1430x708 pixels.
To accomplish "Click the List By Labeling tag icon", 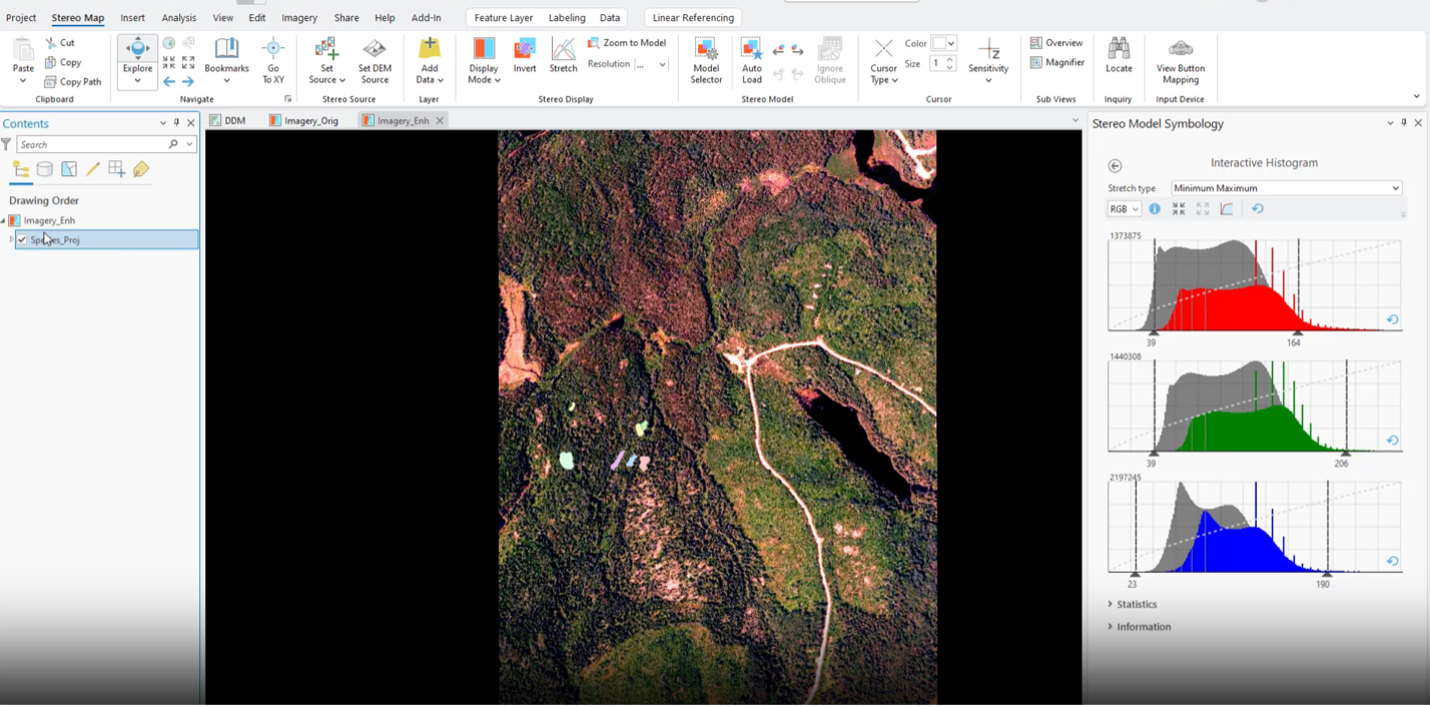I will [141, 169].
